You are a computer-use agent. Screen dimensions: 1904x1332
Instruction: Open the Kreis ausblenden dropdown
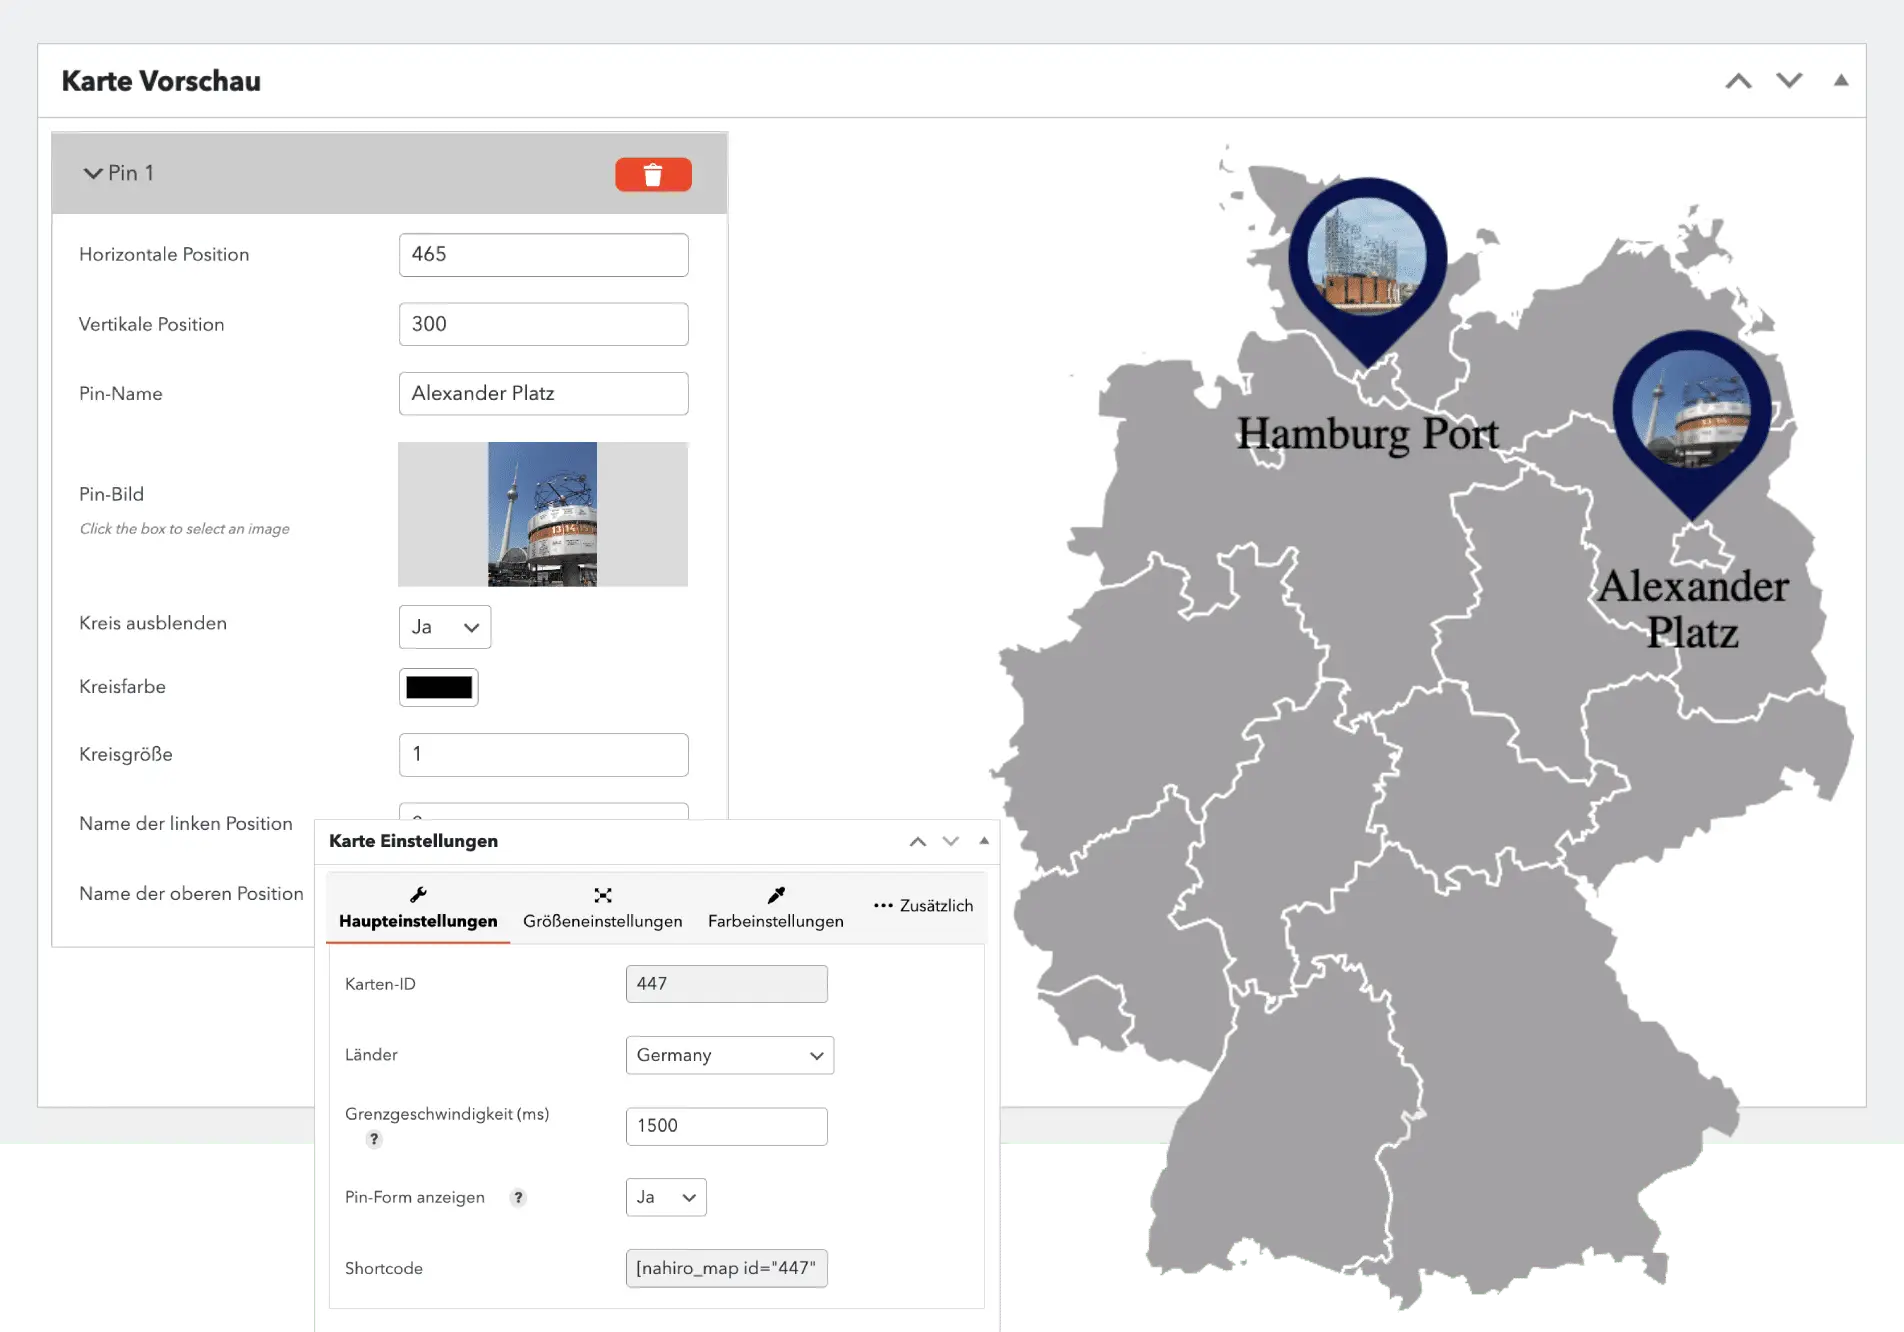[x=445, y=627]
